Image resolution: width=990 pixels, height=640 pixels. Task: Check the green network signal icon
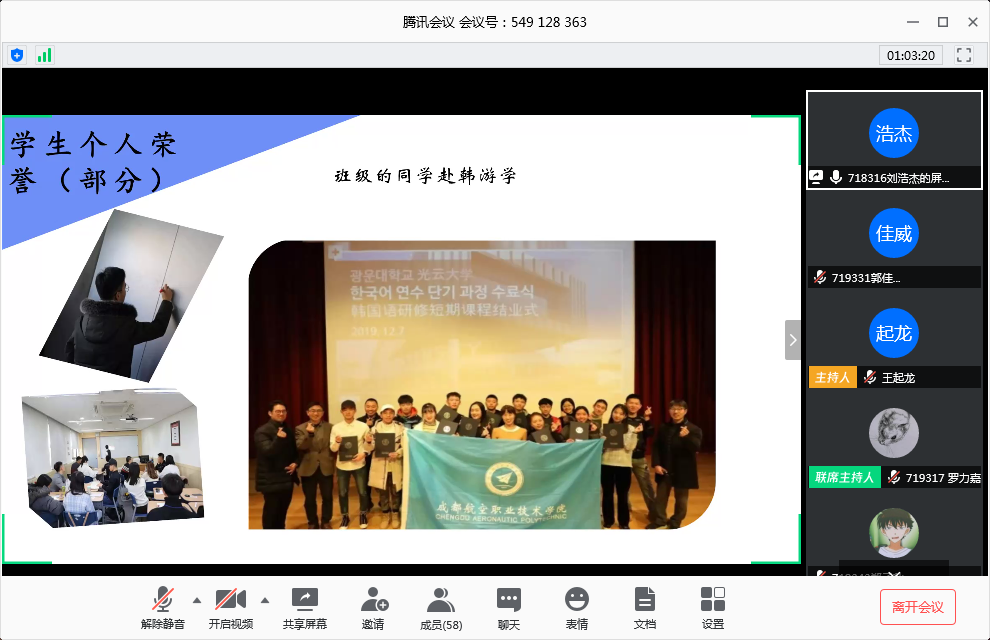(44, 56)
